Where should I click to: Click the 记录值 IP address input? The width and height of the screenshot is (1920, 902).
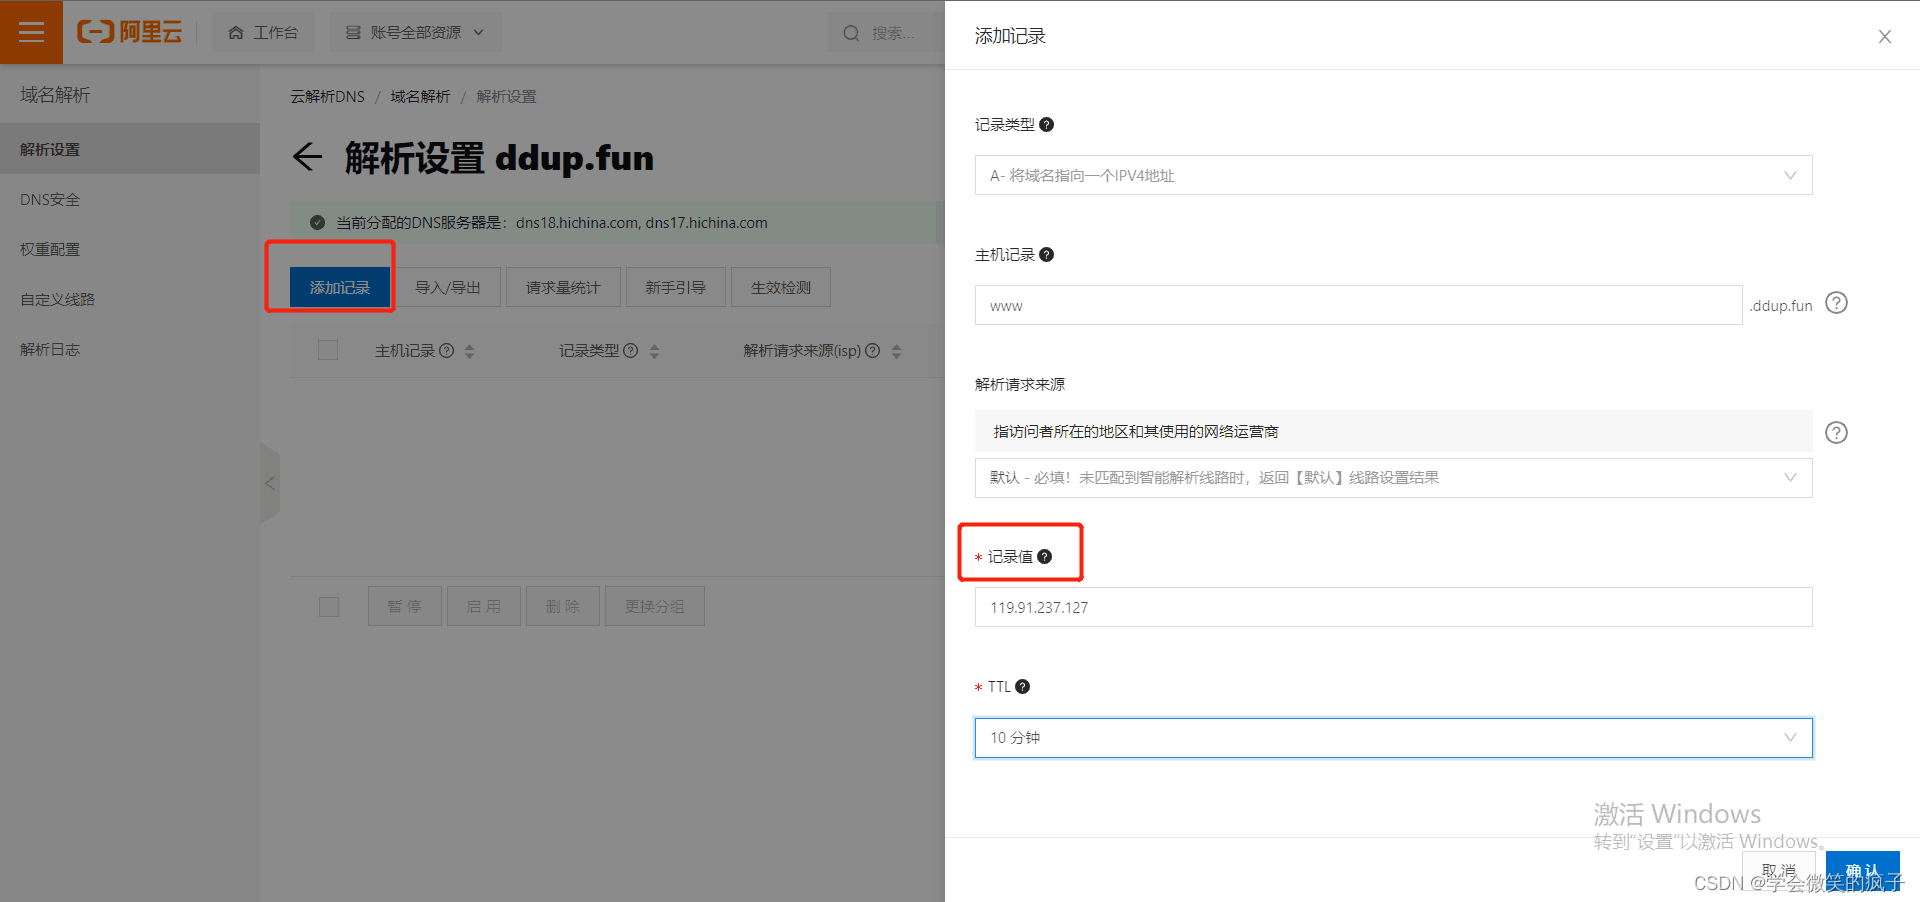[1394, 607]
